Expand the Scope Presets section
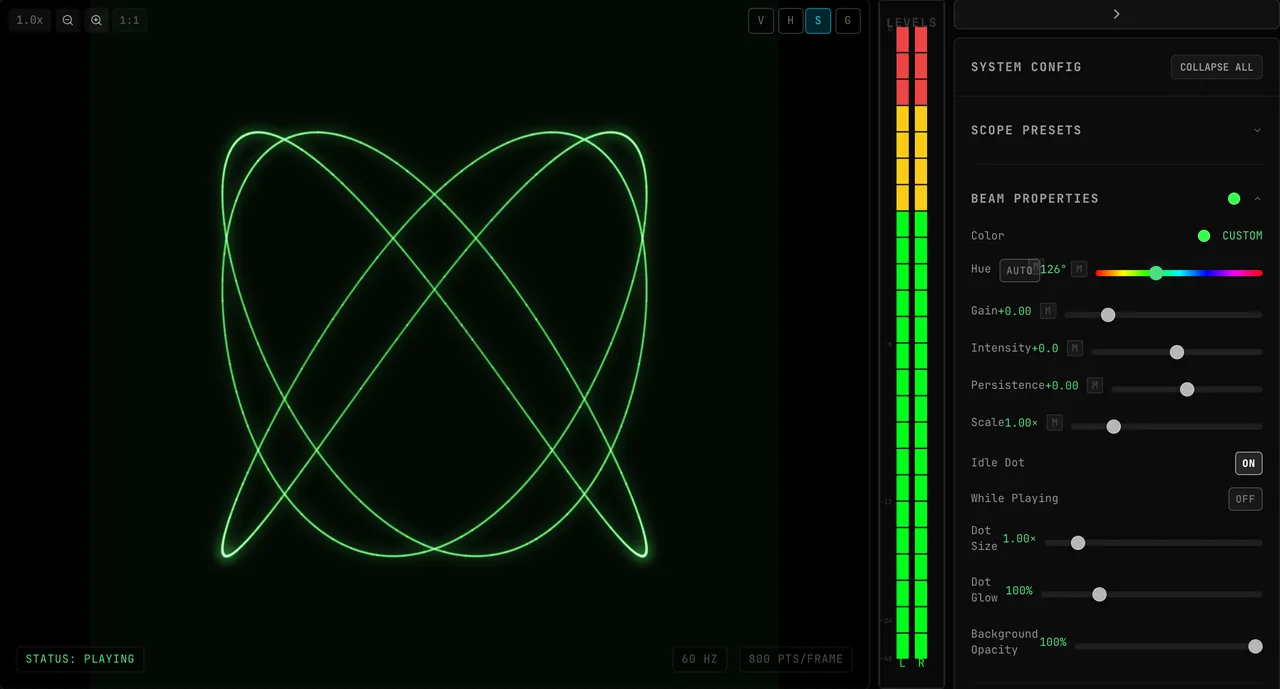The image size is (1280, 689). pyautogui.click(x=1116, y=130)
